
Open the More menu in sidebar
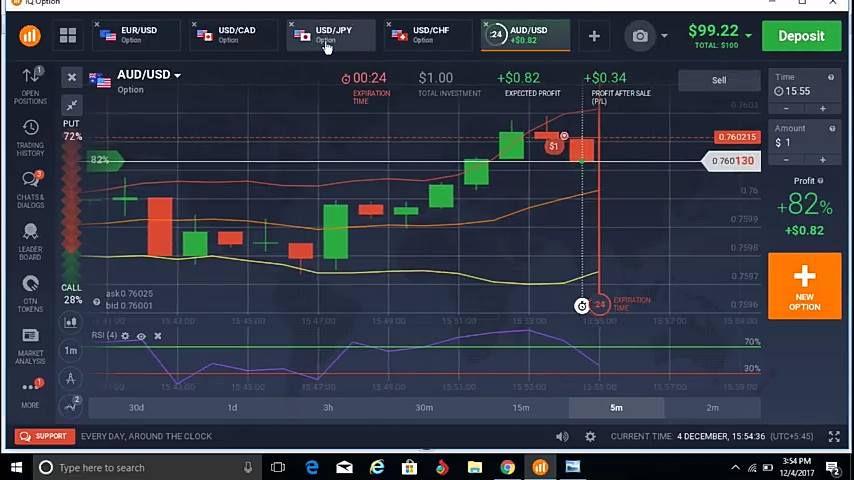pyautogui.click(x=30, y=393)
